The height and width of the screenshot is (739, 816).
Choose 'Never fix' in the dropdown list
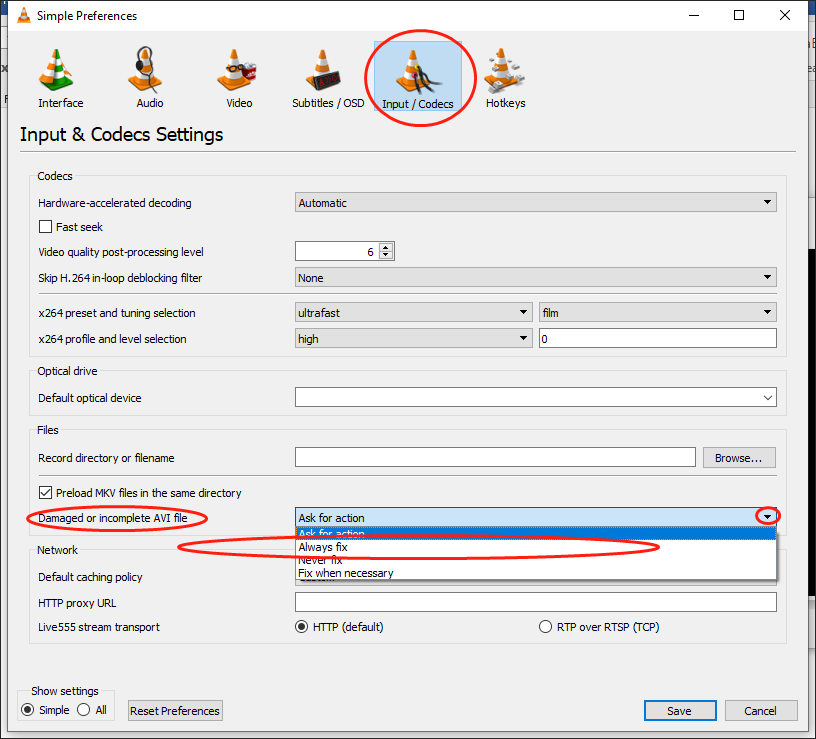click(x=536, y=560)
